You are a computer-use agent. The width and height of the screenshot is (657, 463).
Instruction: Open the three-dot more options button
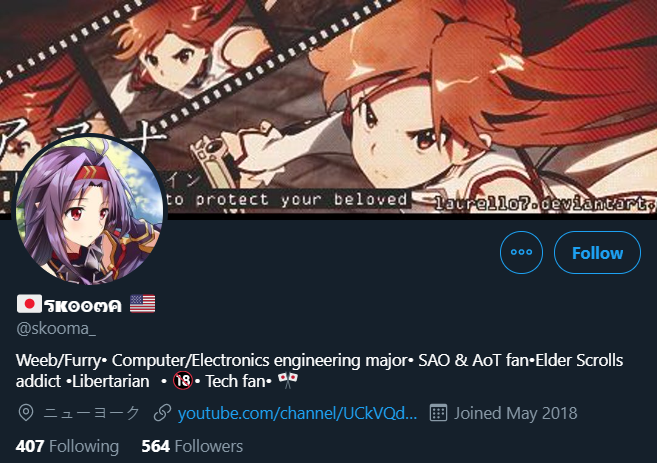coord(521,252)
